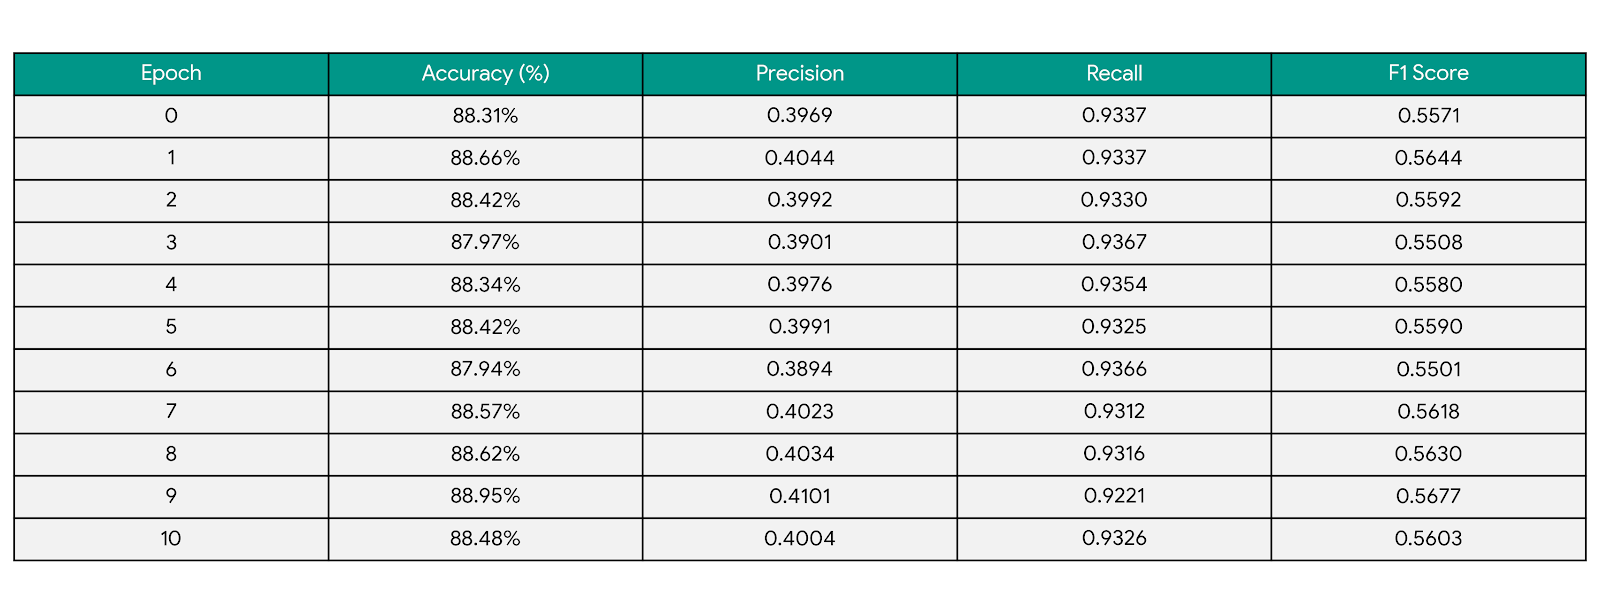Click the epoch 6 row label
Screen dimensions: 1600x614
[171, 369]
